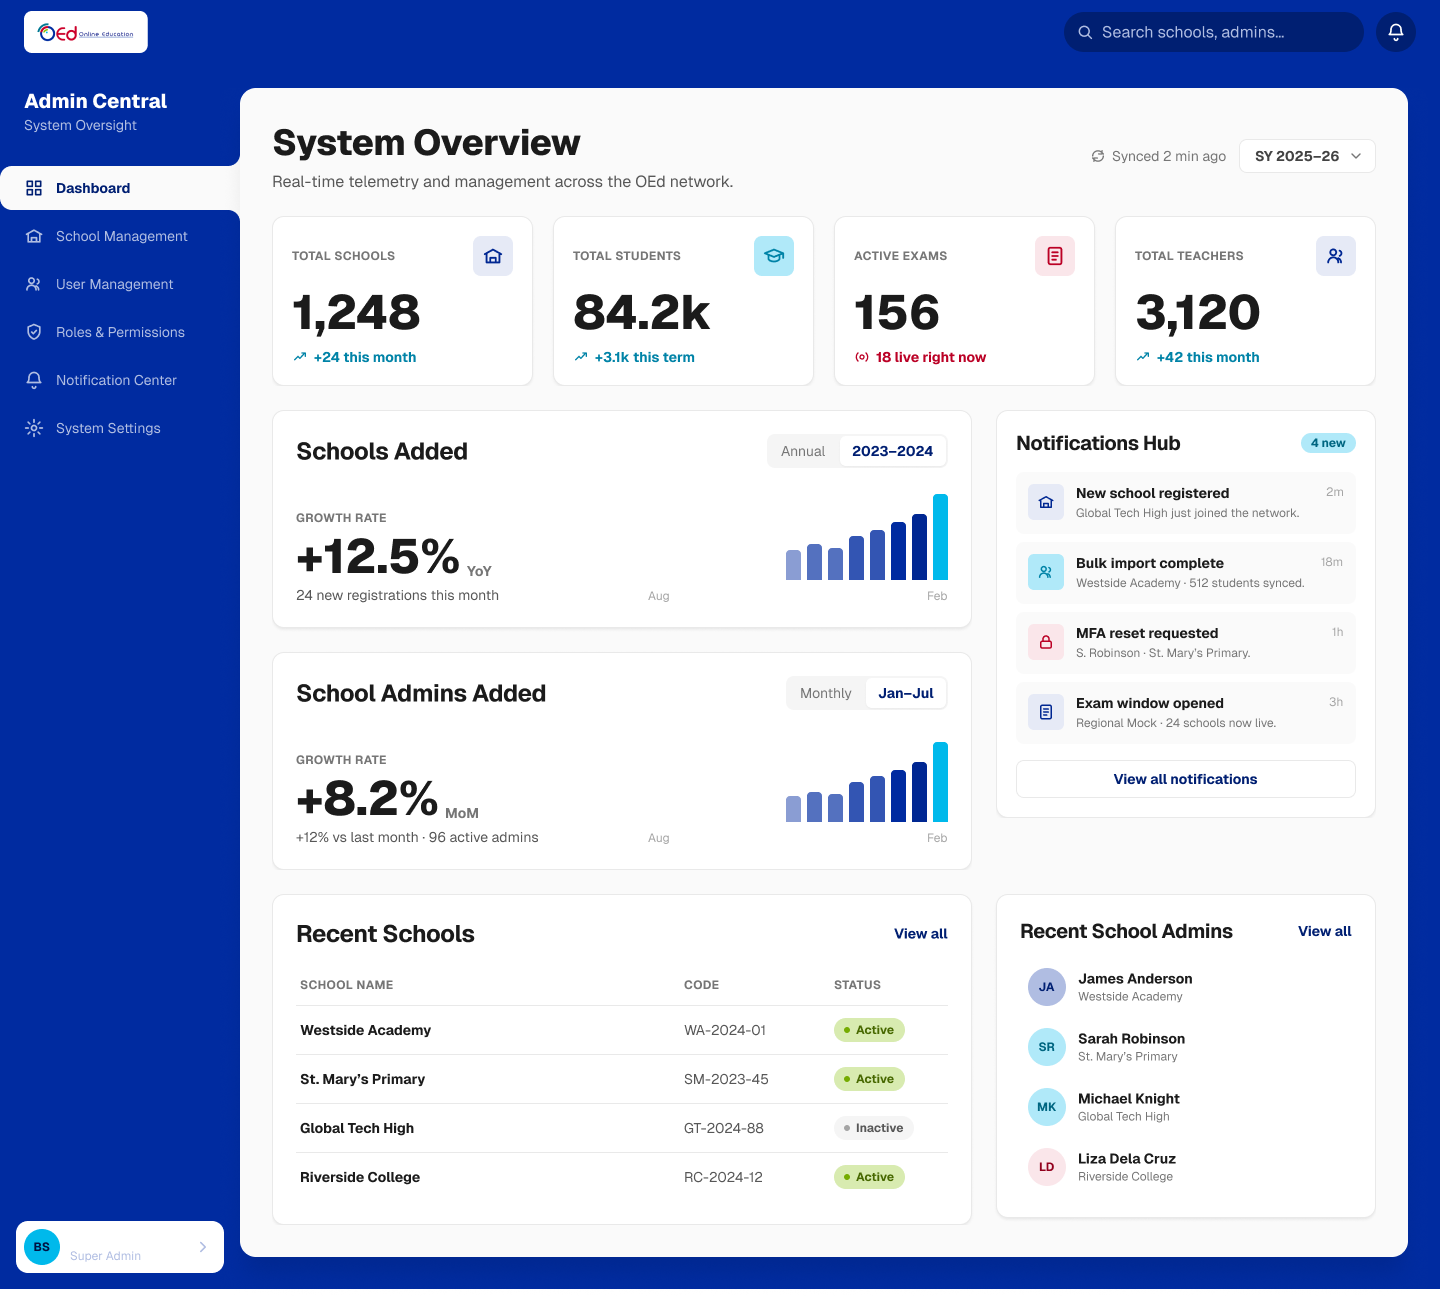Click the Search schools, admins field
The width and height of the screenshot is (1440, 1297).
pos(1214,32)
